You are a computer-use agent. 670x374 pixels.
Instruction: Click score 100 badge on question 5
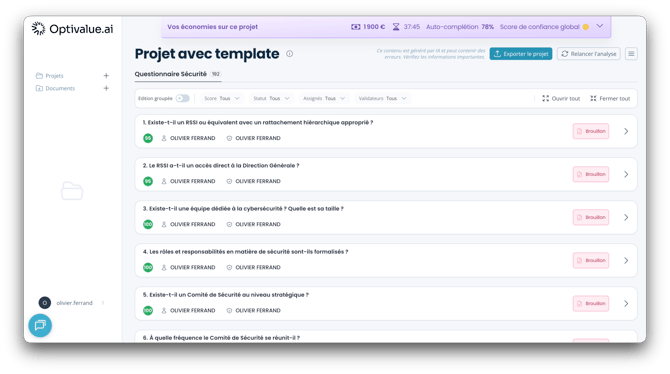coord(148,310)
